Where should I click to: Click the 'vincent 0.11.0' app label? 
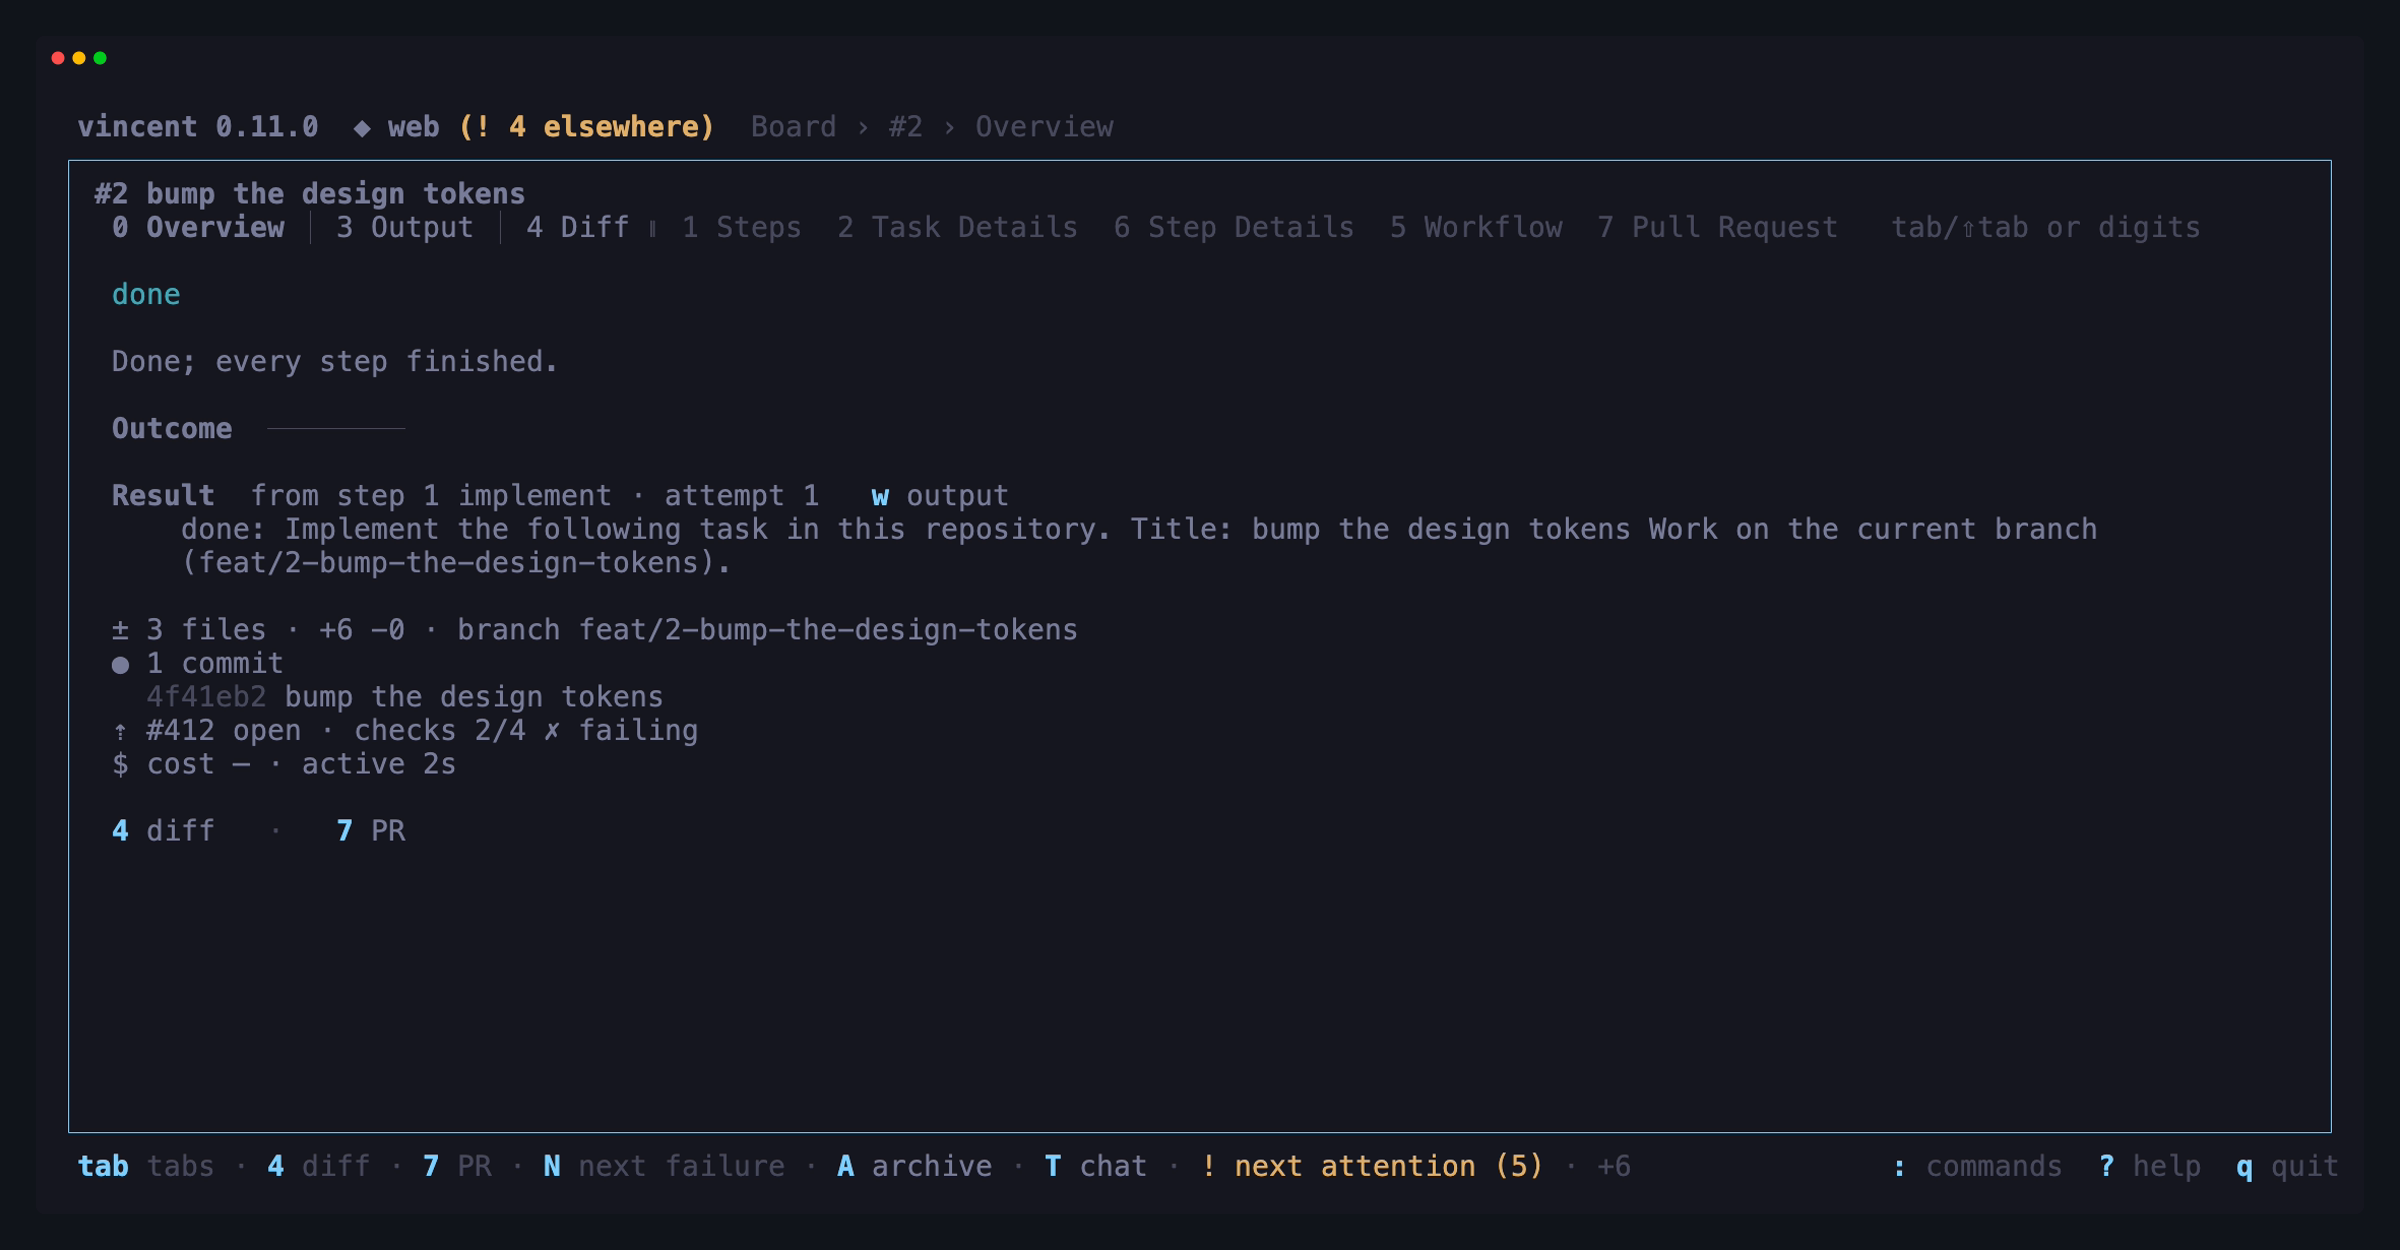click(198, 127)
